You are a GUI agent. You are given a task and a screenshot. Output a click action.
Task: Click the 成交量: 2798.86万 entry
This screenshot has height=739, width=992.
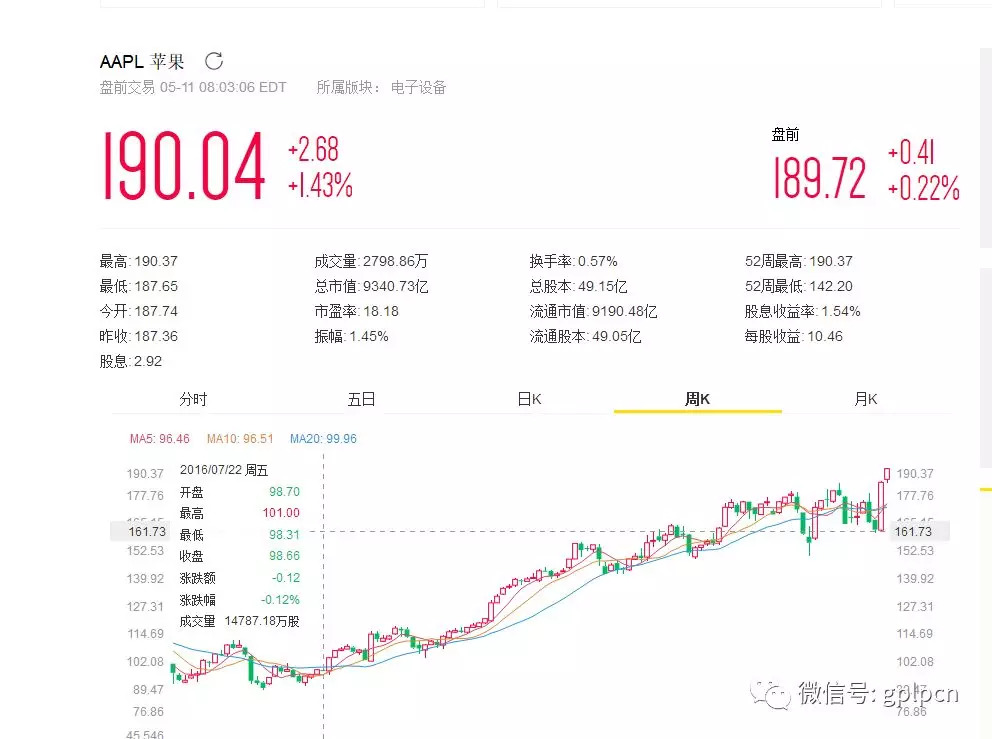tap(371, 261)
